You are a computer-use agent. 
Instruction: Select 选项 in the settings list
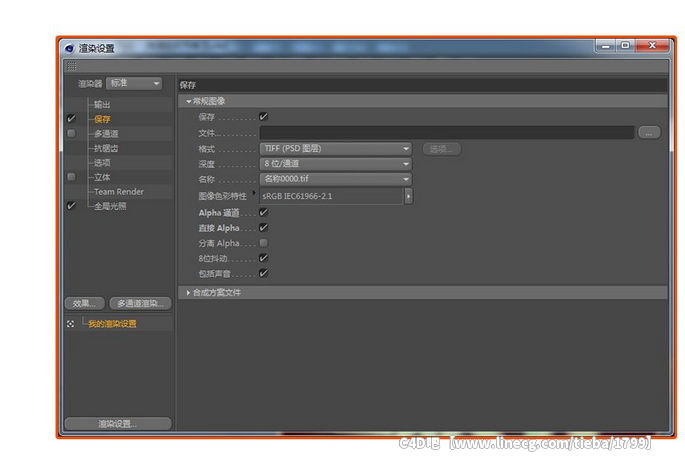[x=102, y=162]
